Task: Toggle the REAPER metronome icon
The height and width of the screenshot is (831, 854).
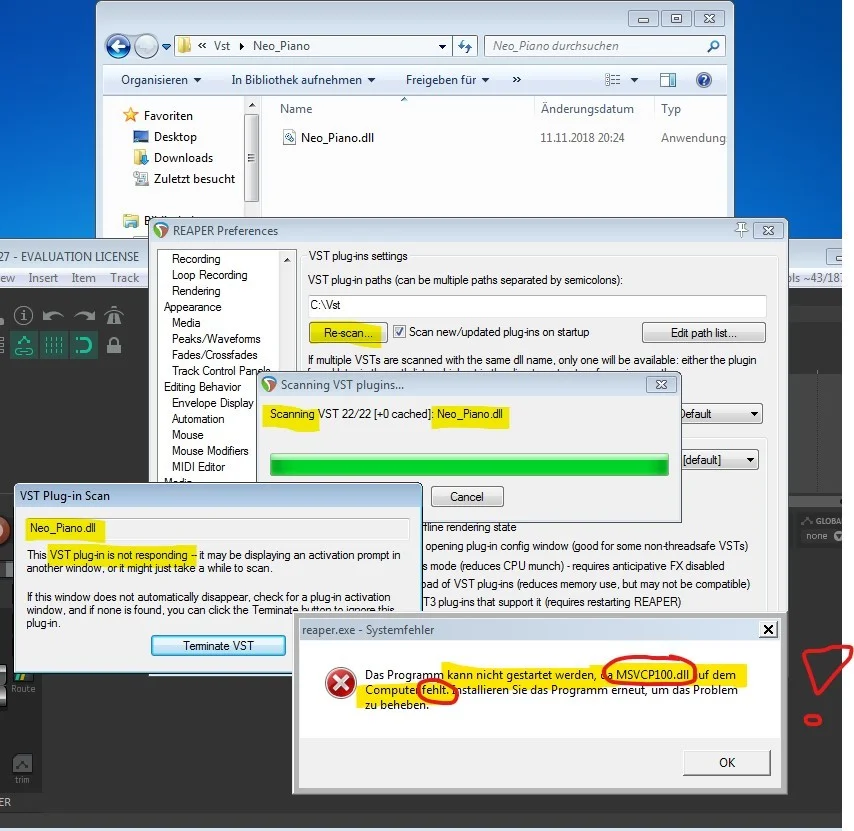Action: pyautogui.click(x=114, y=315)
